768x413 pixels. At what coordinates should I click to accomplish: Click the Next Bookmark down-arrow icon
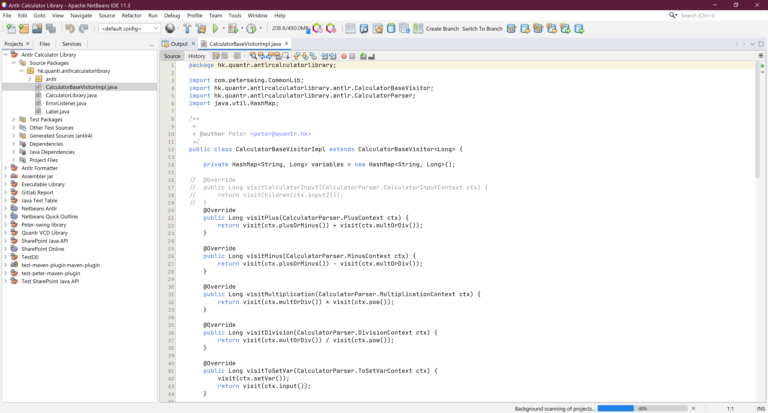click(305, 56)
